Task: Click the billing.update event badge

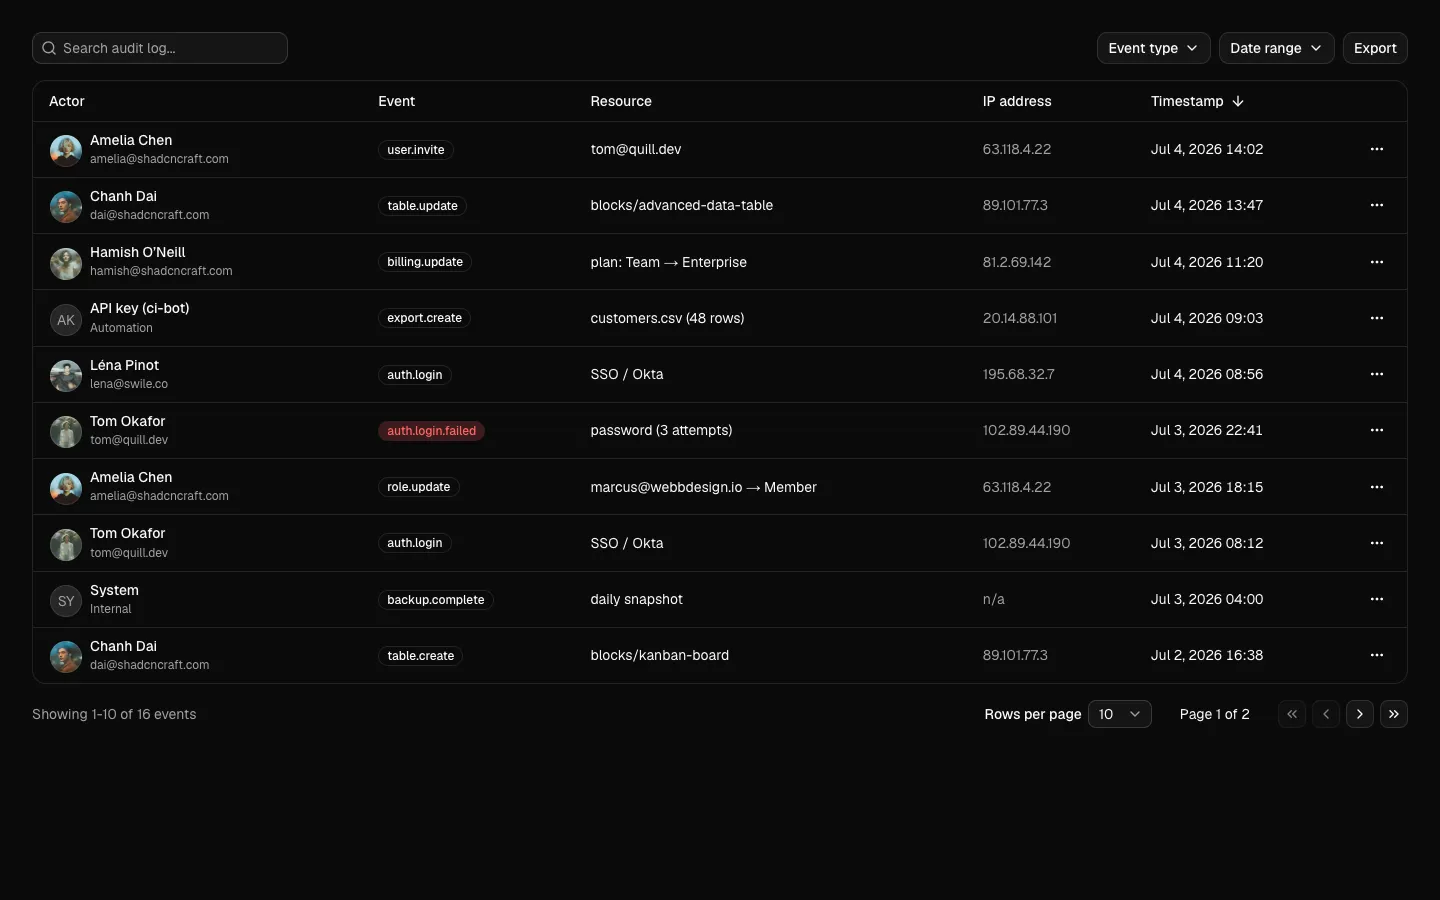Action: [x=425, y=262]
